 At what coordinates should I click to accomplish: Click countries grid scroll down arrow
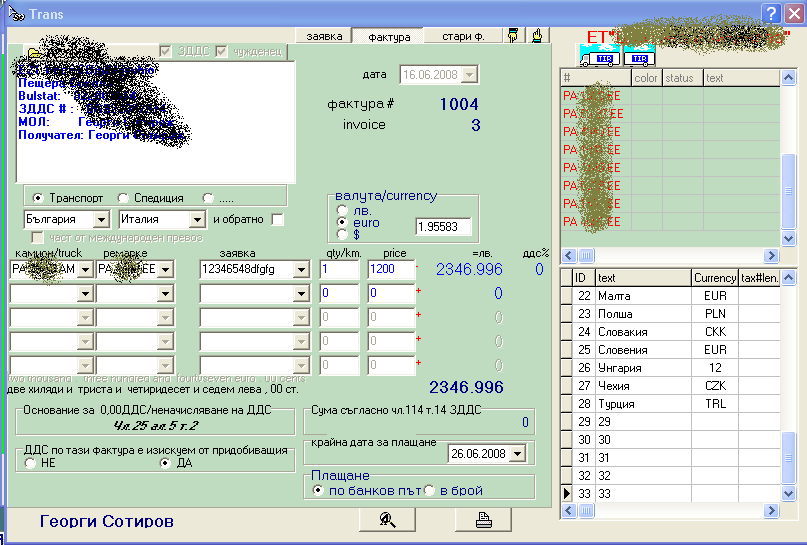pos(788,494)
